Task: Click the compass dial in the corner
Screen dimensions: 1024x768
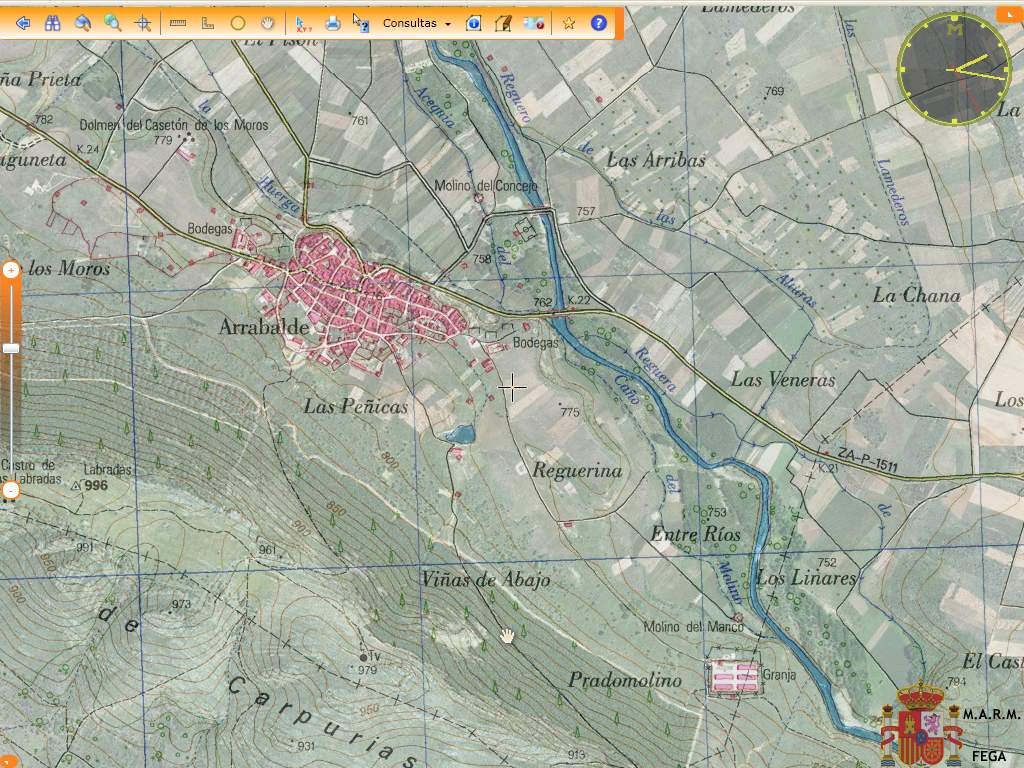Action: pos(954,68)
